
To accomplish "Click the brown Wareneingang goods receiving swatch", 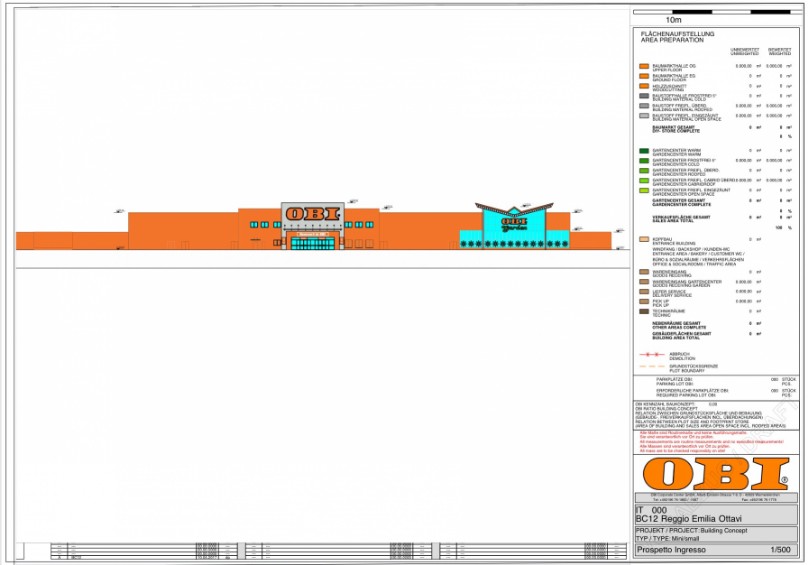I will tap(644, 272).
